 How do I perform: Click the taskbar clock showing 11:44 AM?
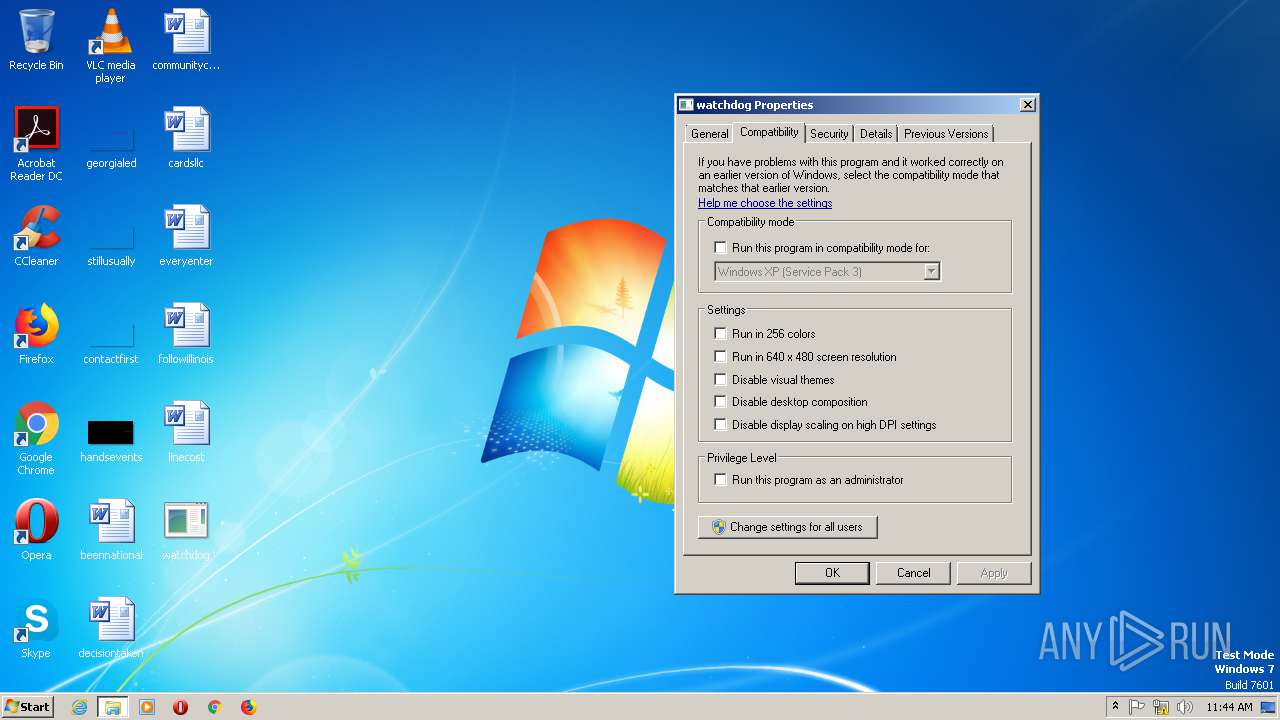click(x=1229, y=707)
